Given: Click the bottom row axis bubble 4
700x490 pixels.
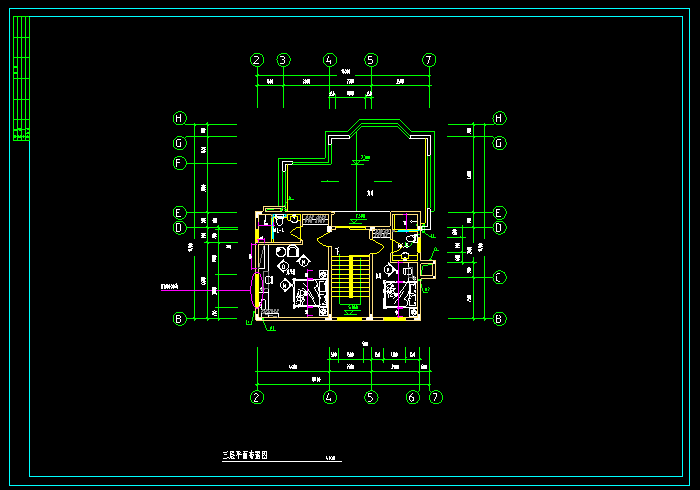Looking at the screenshot, I should [x=330, y=397].
